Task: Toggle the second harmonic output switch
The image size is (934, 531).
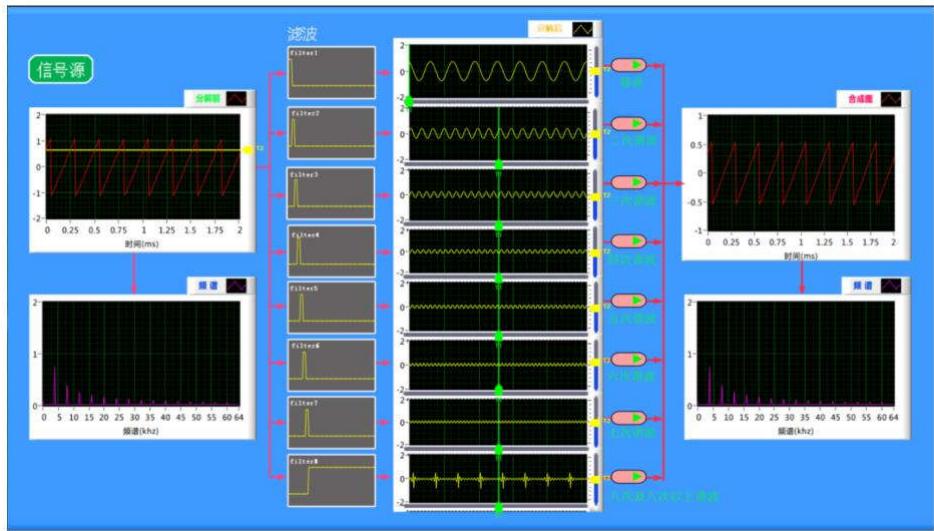Action: coord(629,124)
